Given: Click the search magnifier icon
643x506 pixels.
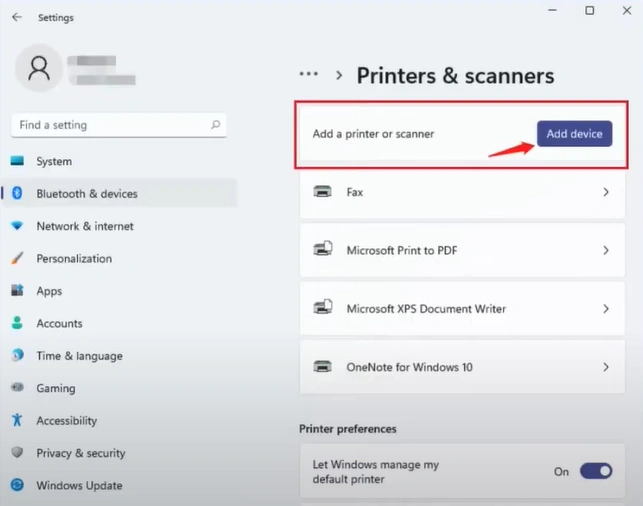Looking at the screenshot, I should (215, 125).
